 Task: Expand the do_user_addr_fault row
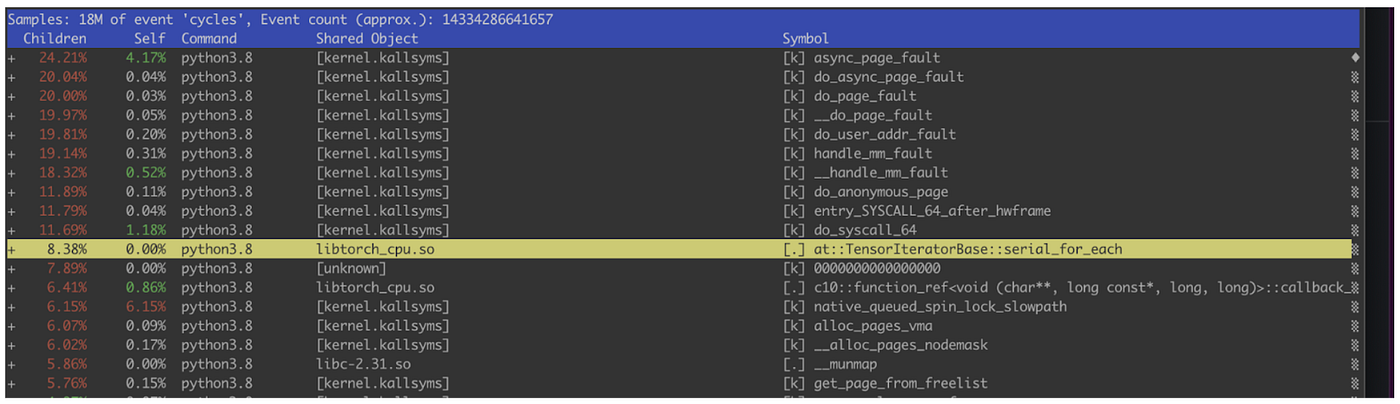pos(11,134)
